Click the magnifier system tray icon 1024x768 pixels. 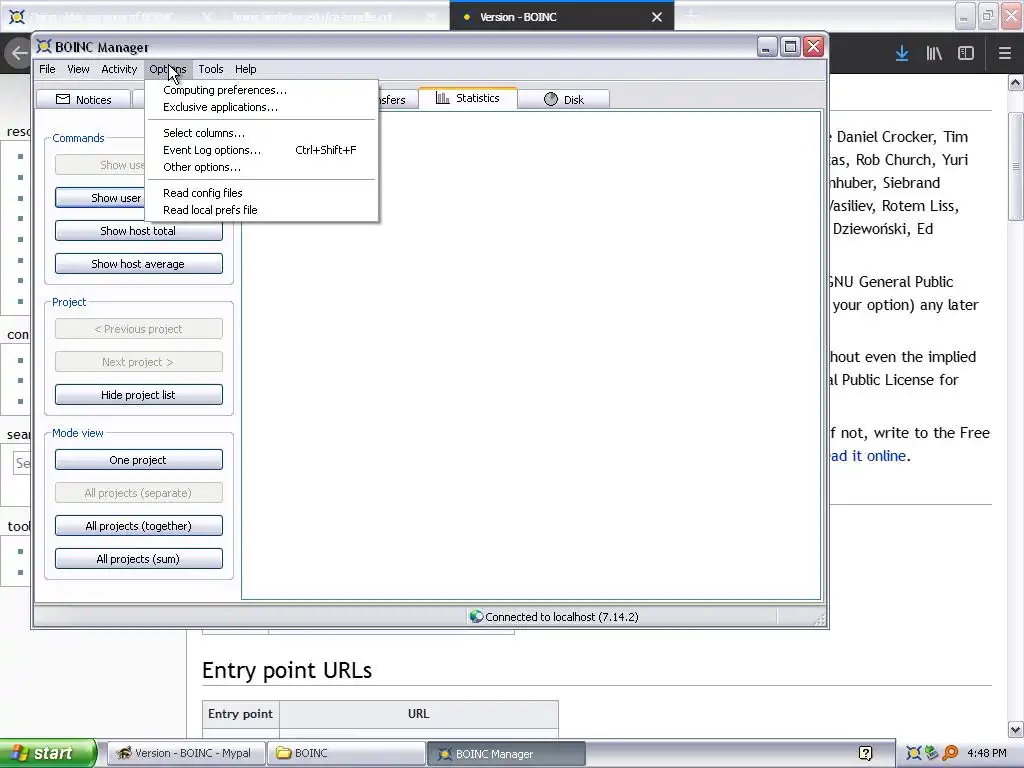pos(950,753)
